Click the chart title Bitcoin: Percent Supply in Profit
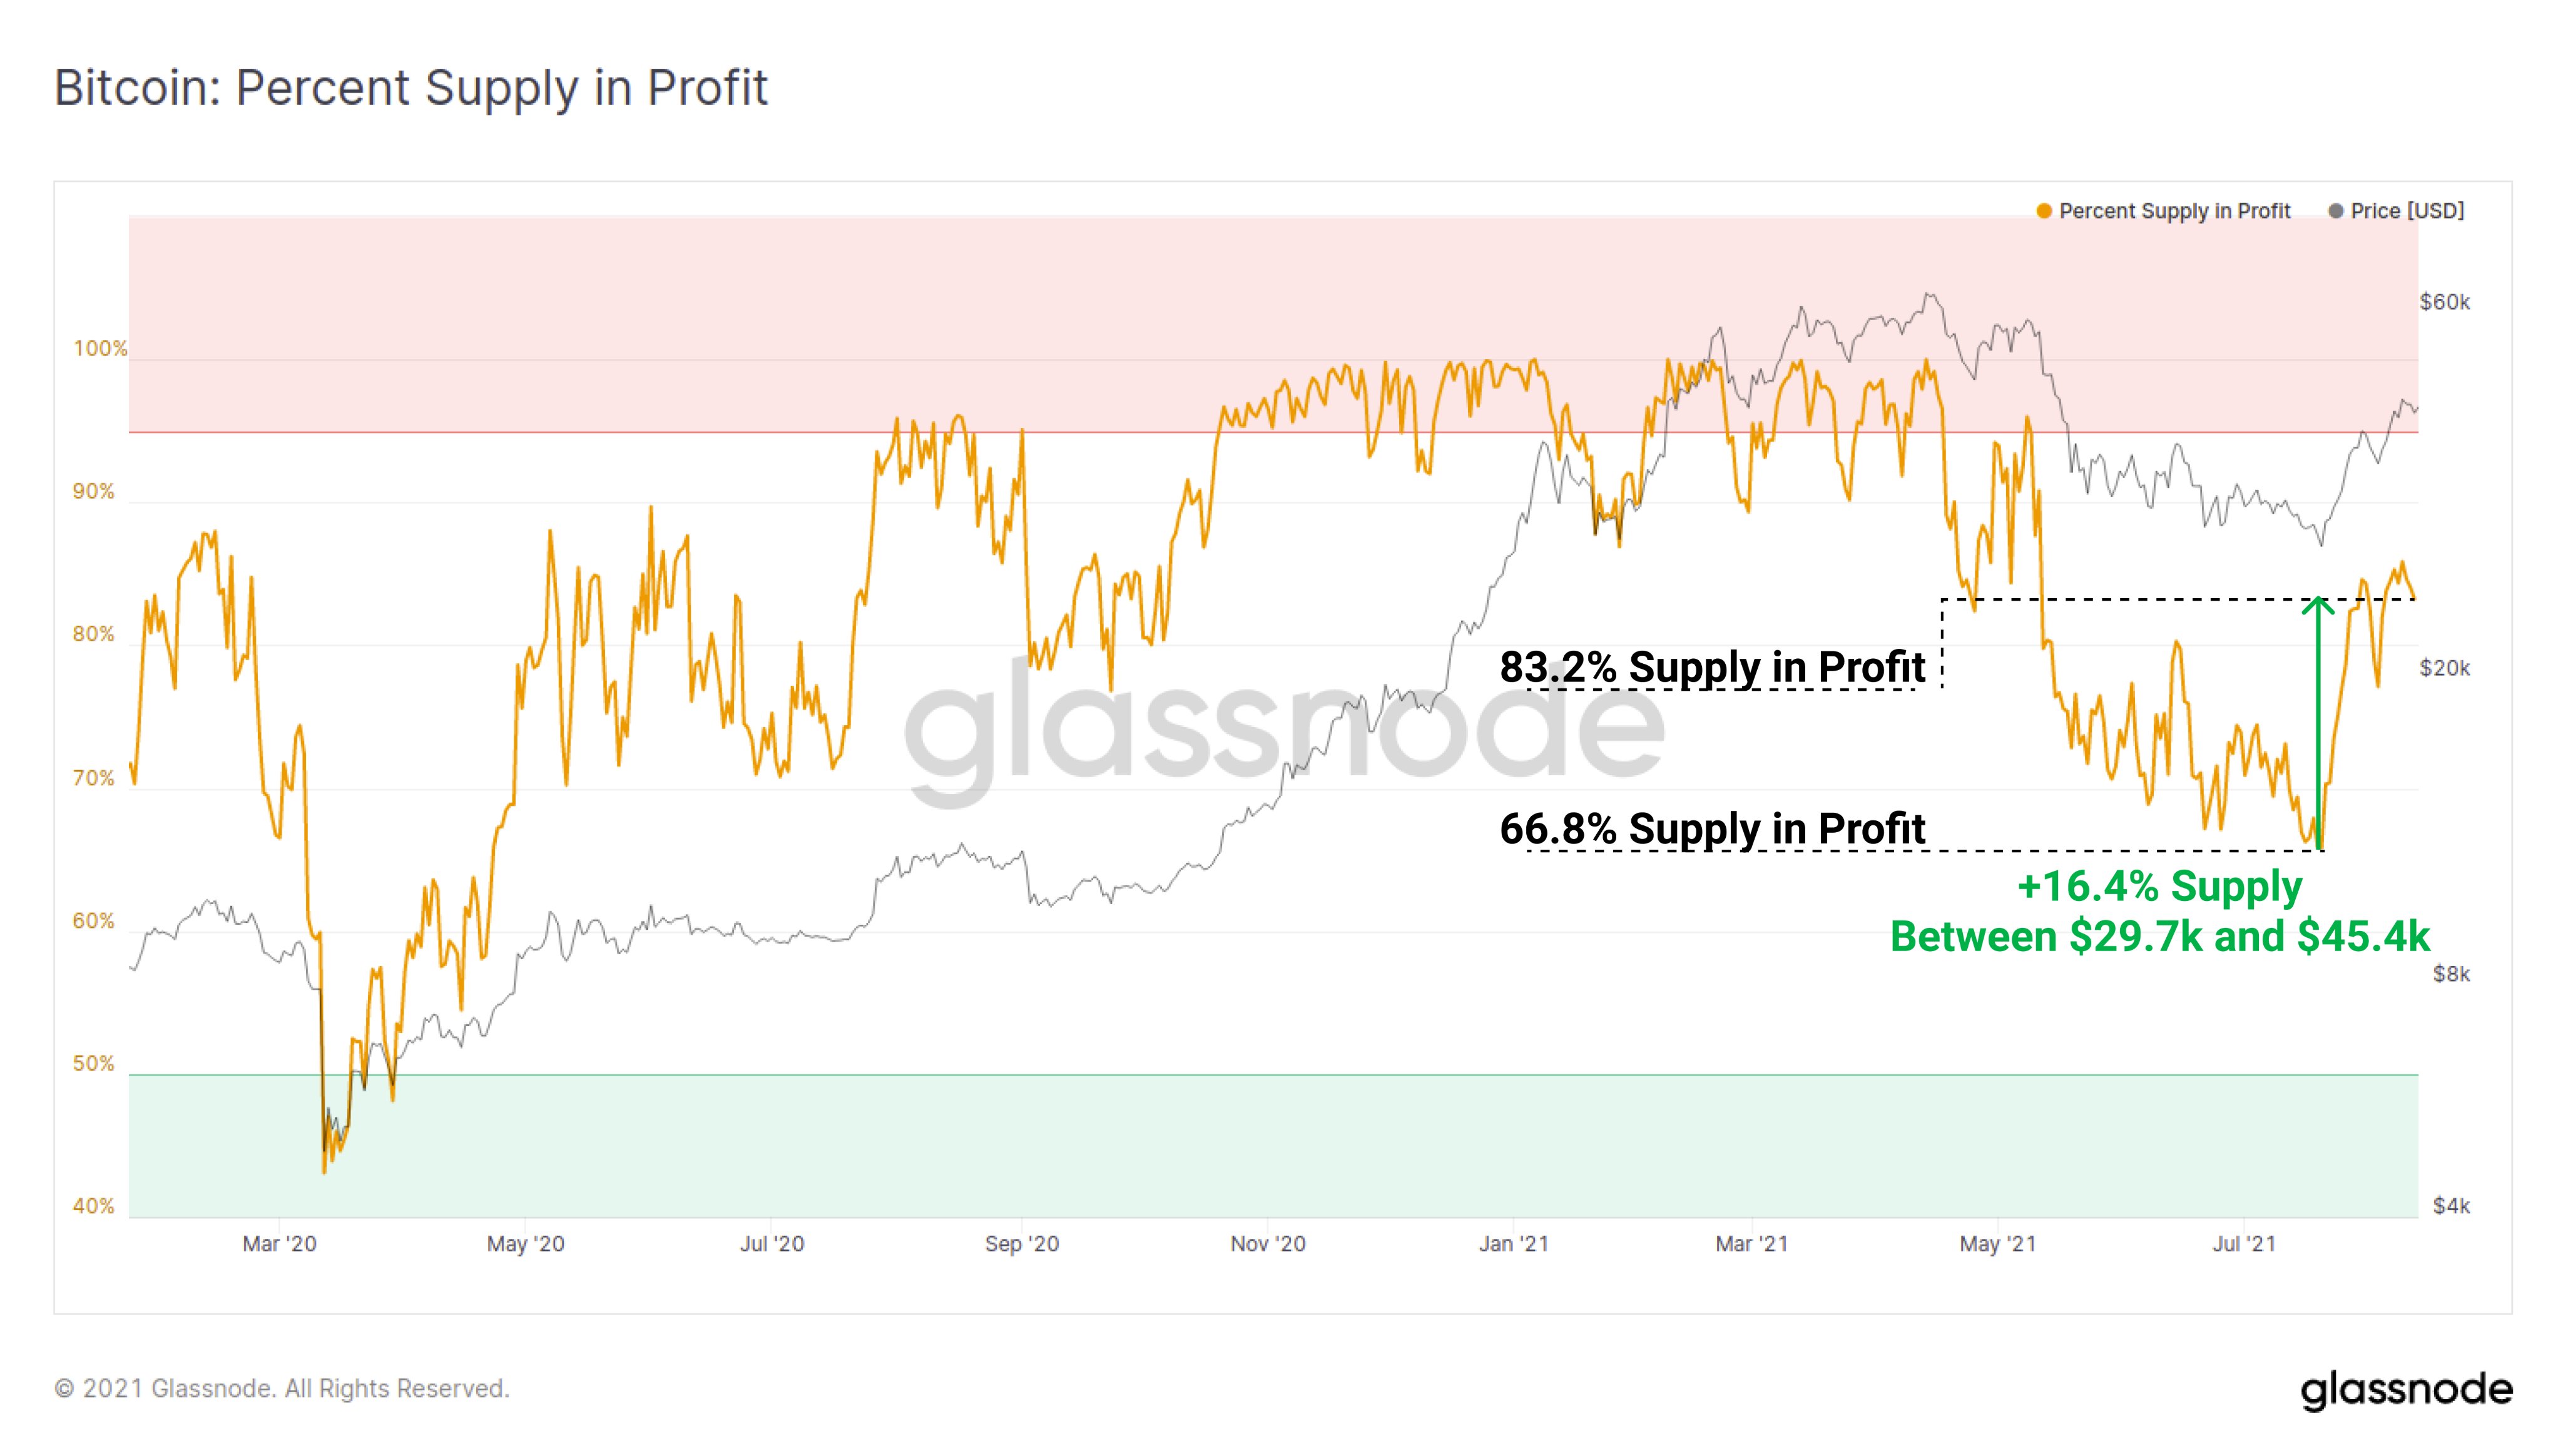 (411, 88)
